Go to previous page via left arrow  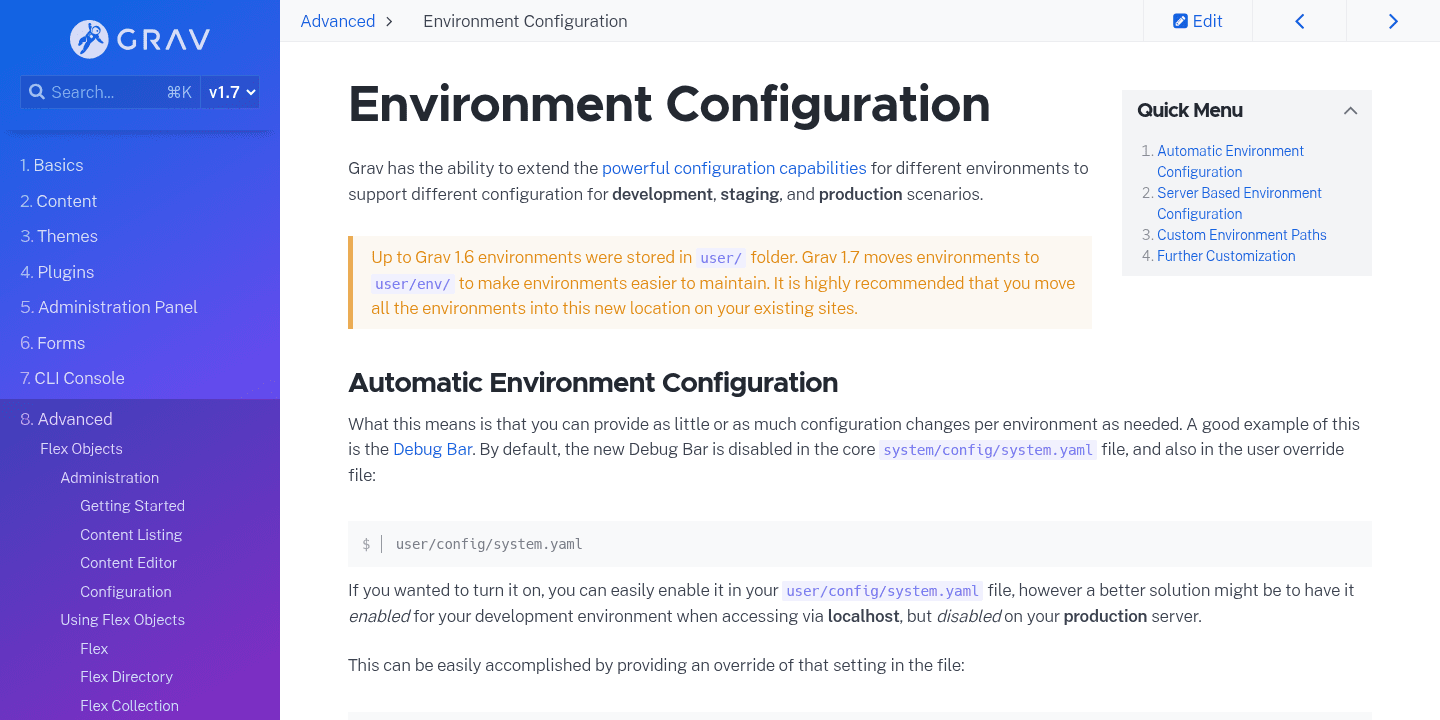[x=1299, y=20]
